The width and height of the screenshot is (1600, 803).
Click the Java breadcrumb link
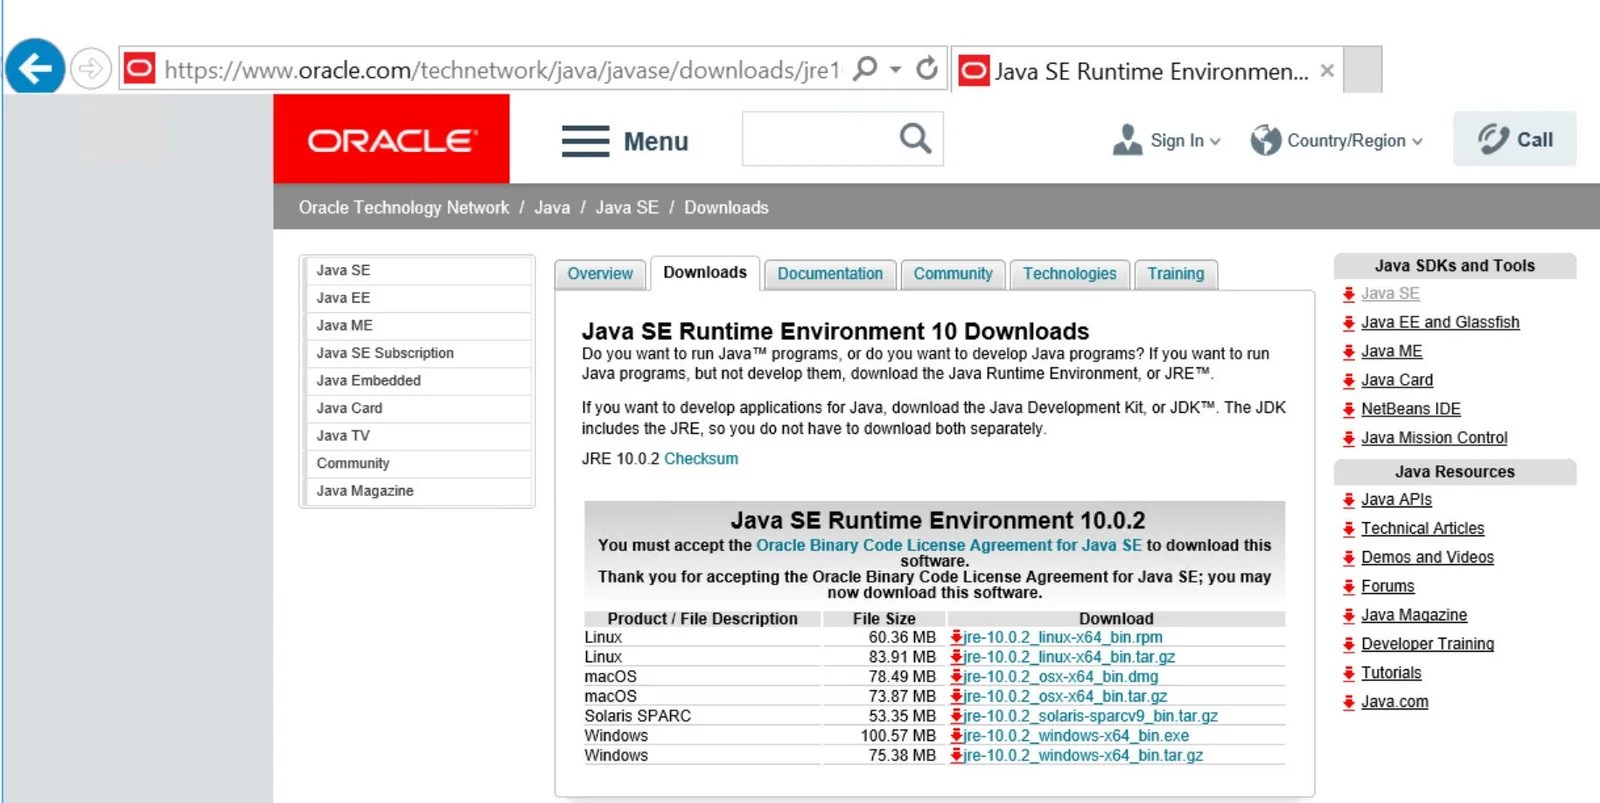[552, 207]
